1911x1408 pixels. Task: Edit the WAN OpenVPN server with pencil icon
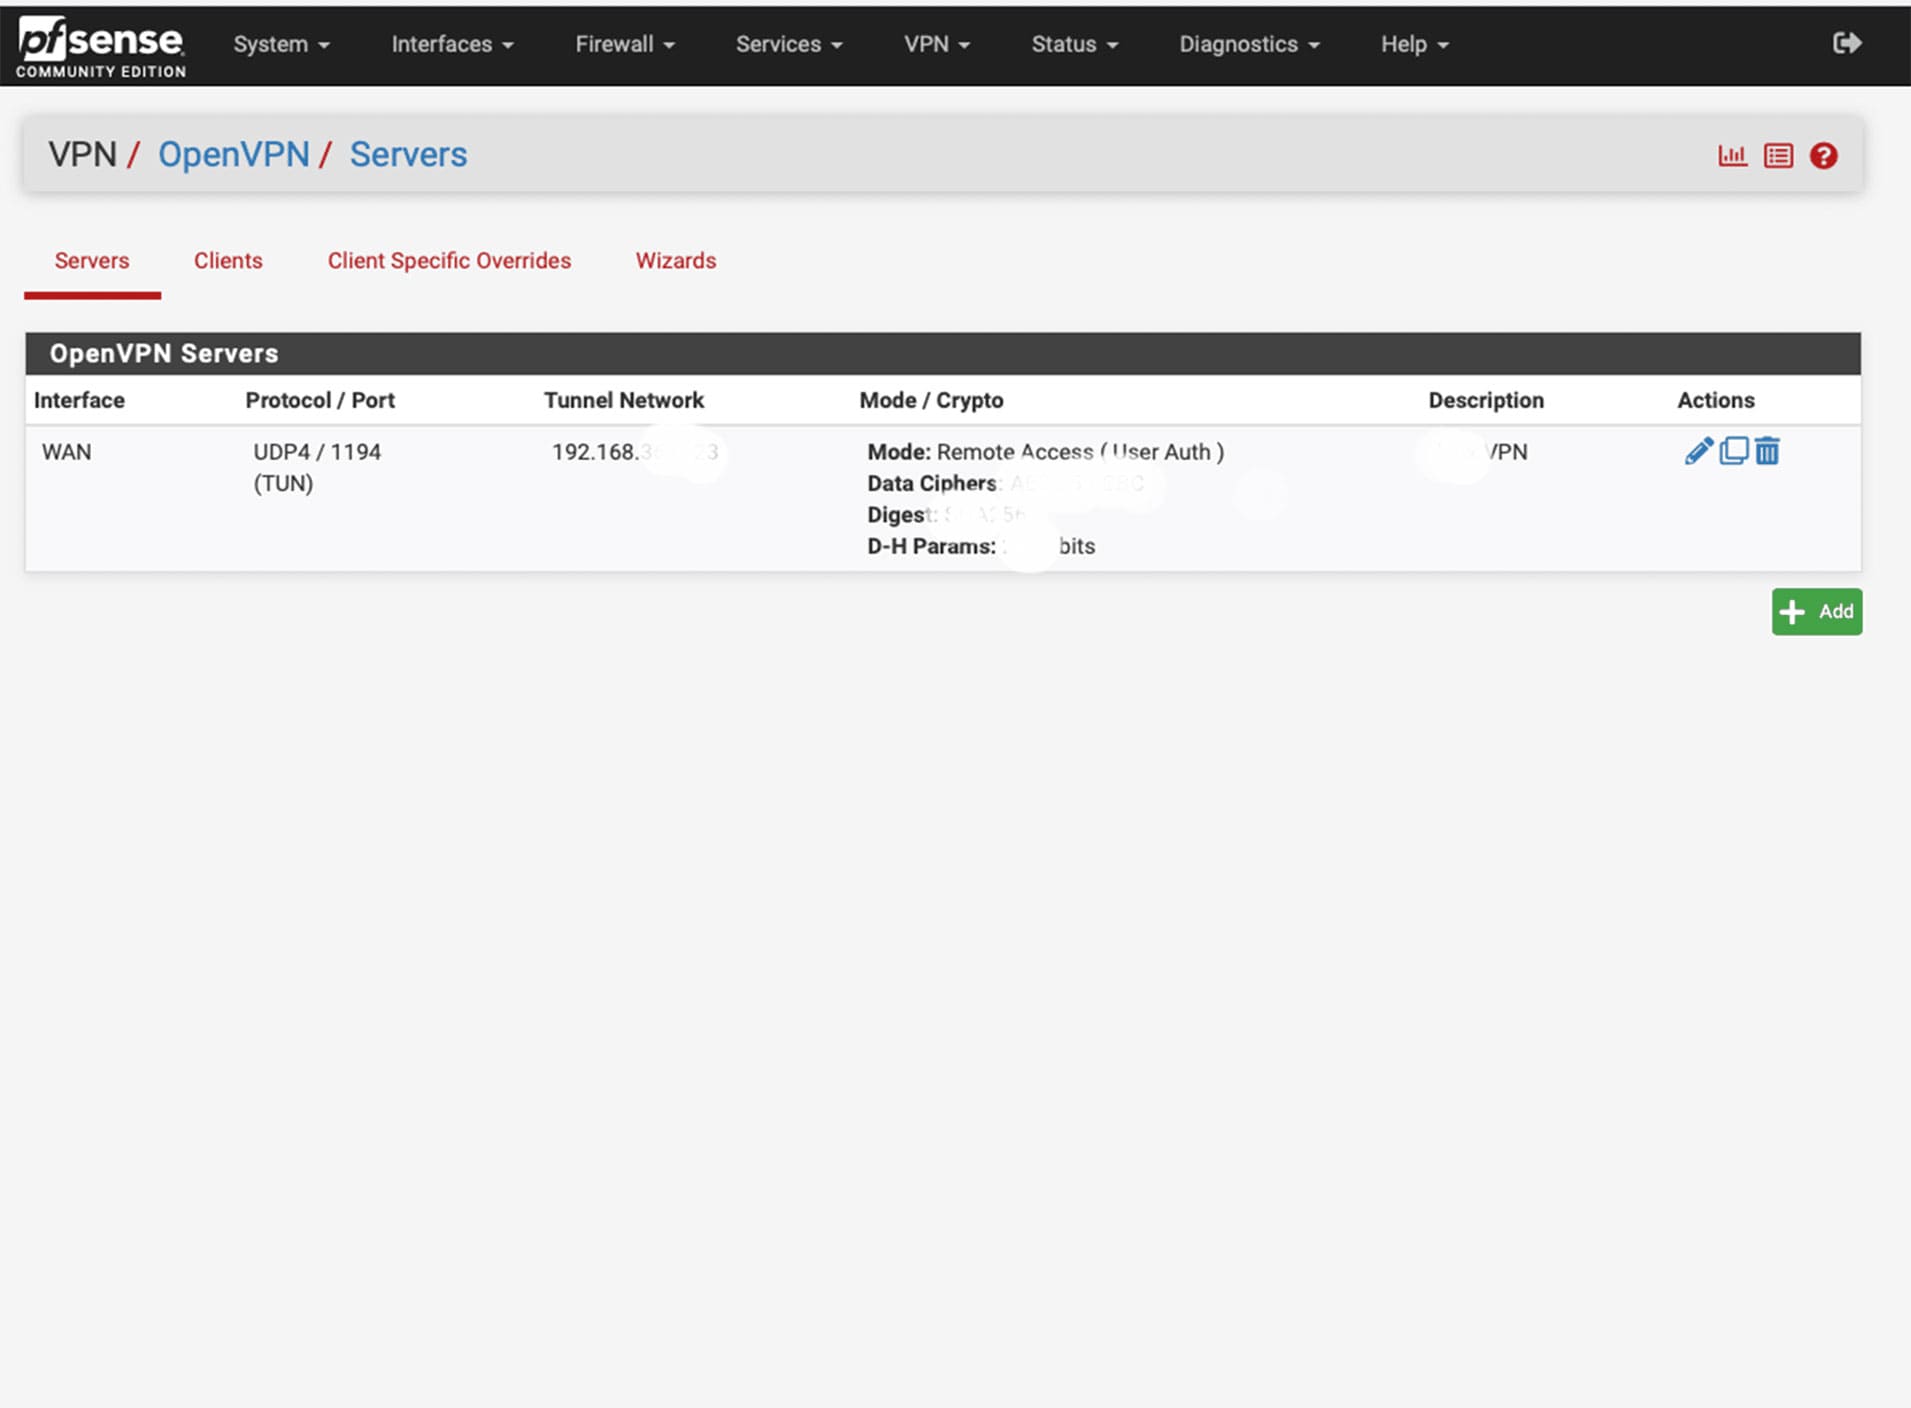coord(1698,451)
